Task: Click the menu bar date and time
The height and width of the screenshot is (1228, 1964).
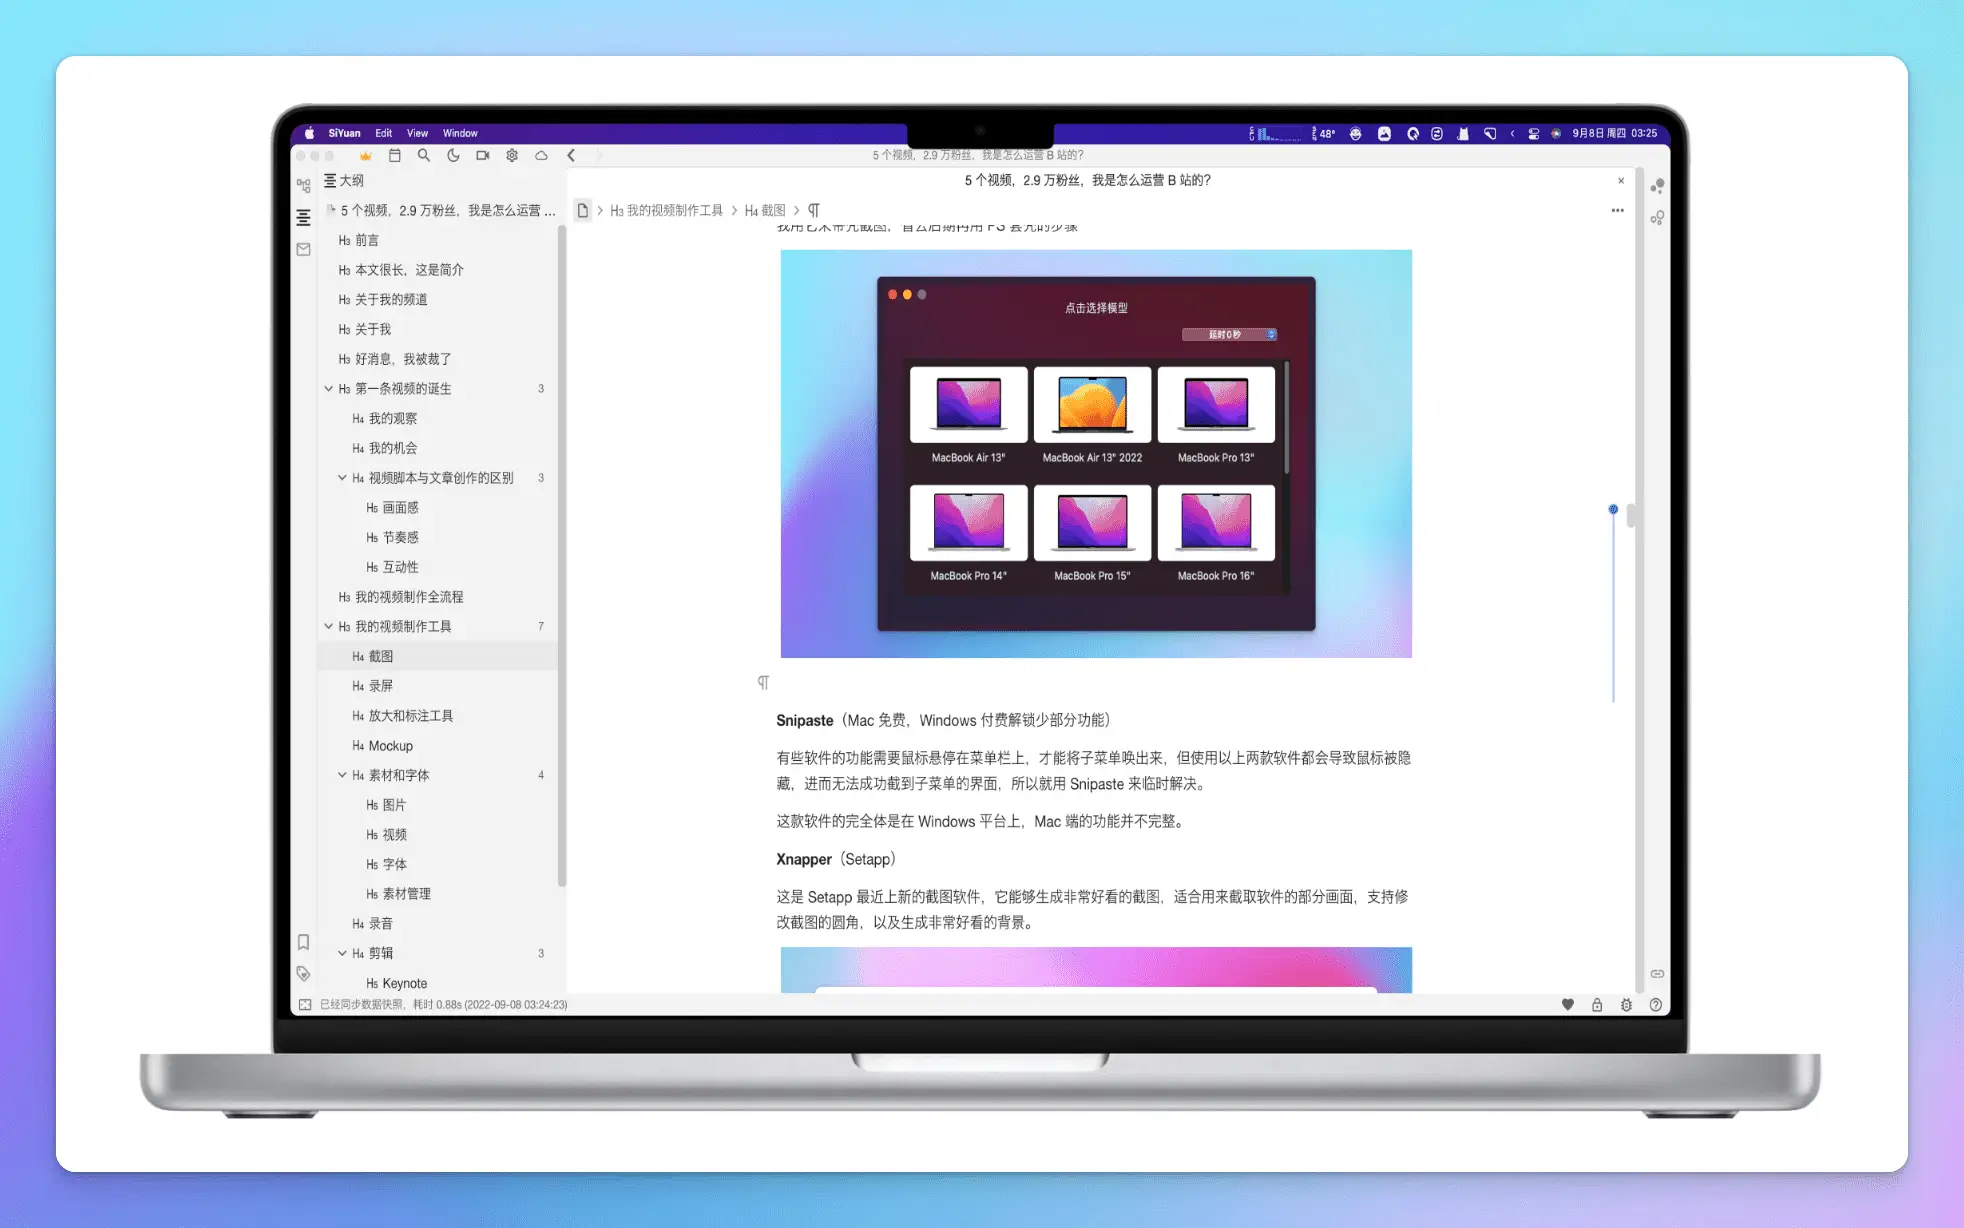Action: (1614, 133)
